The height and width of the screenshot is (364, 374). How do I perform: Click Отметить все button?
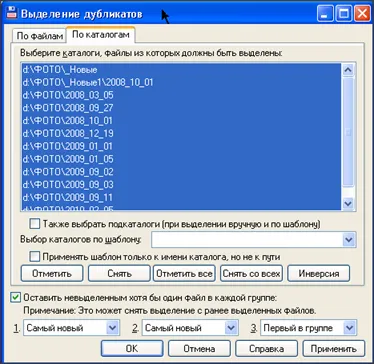point(184,274)
